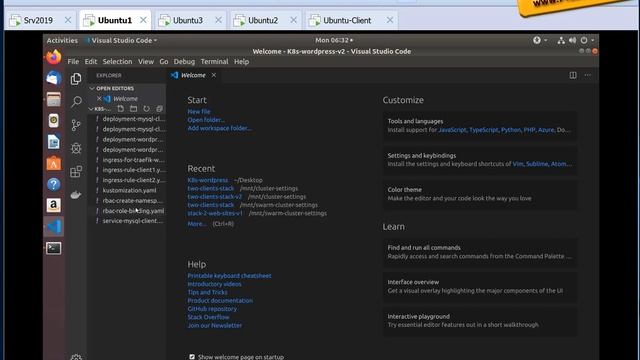640x360 pixels.
Task: Open the Search view in activity bar
Action: [76, 102]
